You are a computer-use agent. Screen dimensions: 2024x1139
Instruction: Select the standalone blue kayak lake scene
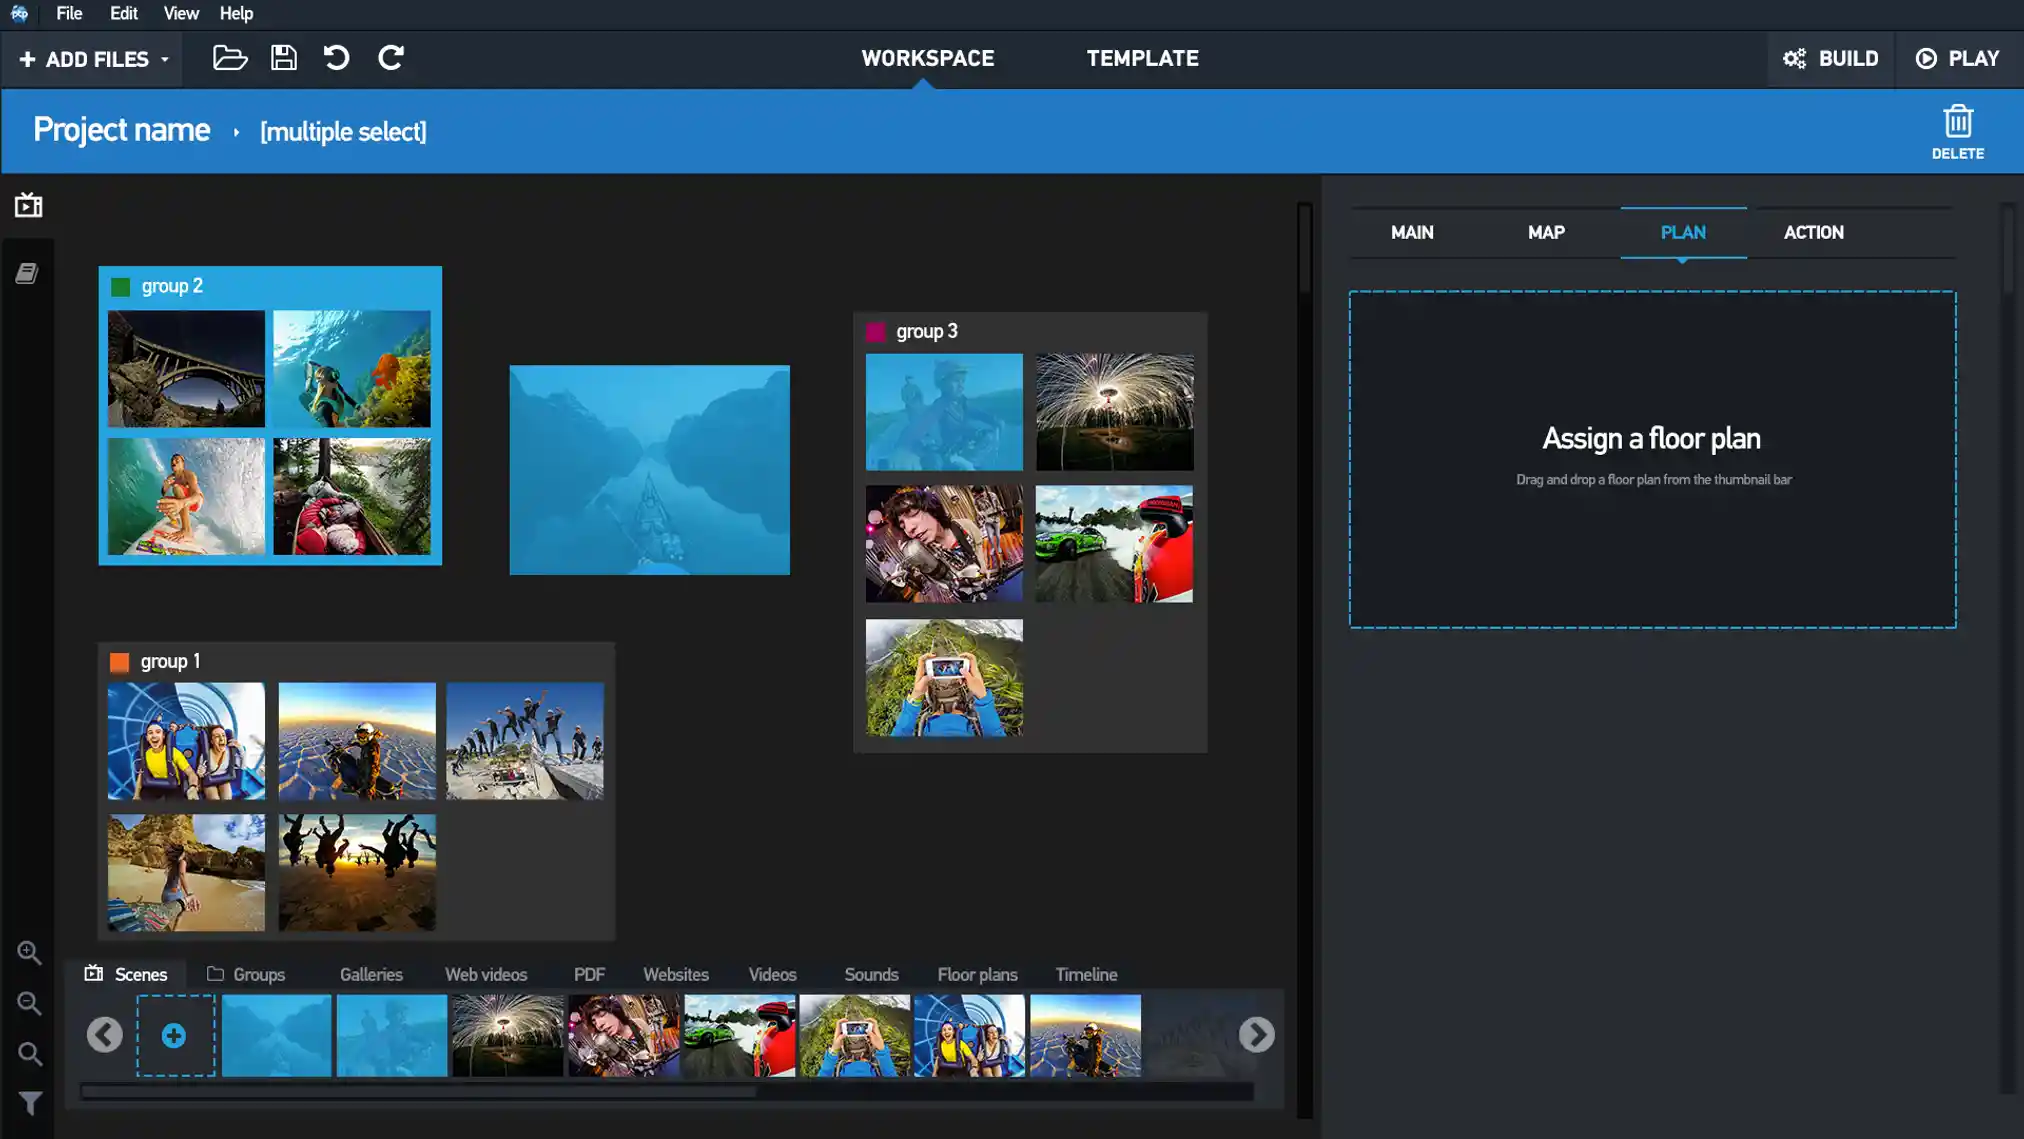(x=649, y=470)
